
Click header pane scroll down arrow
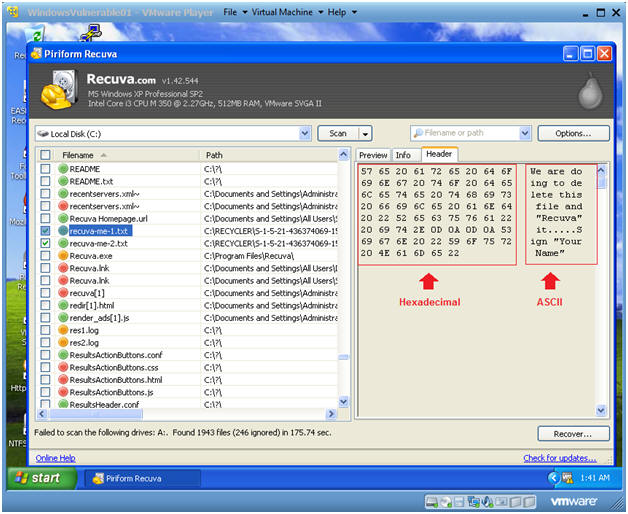pyautogui.click(x=601, y=410)
